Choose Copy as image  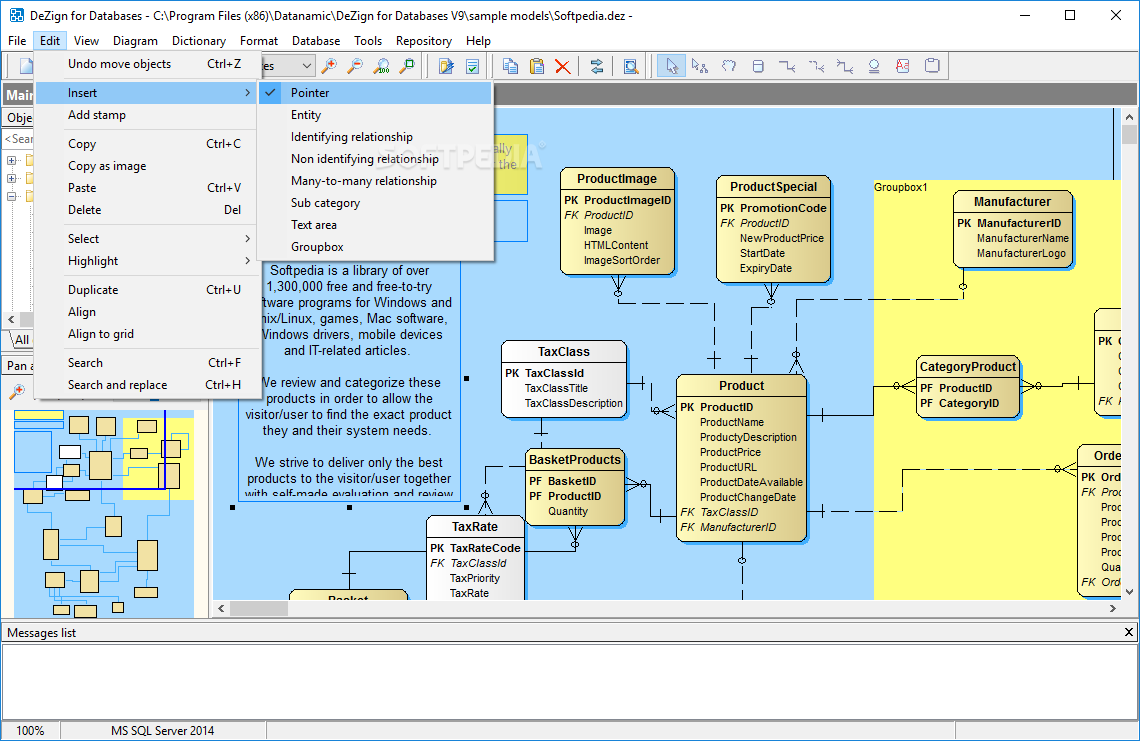[147, 166]
